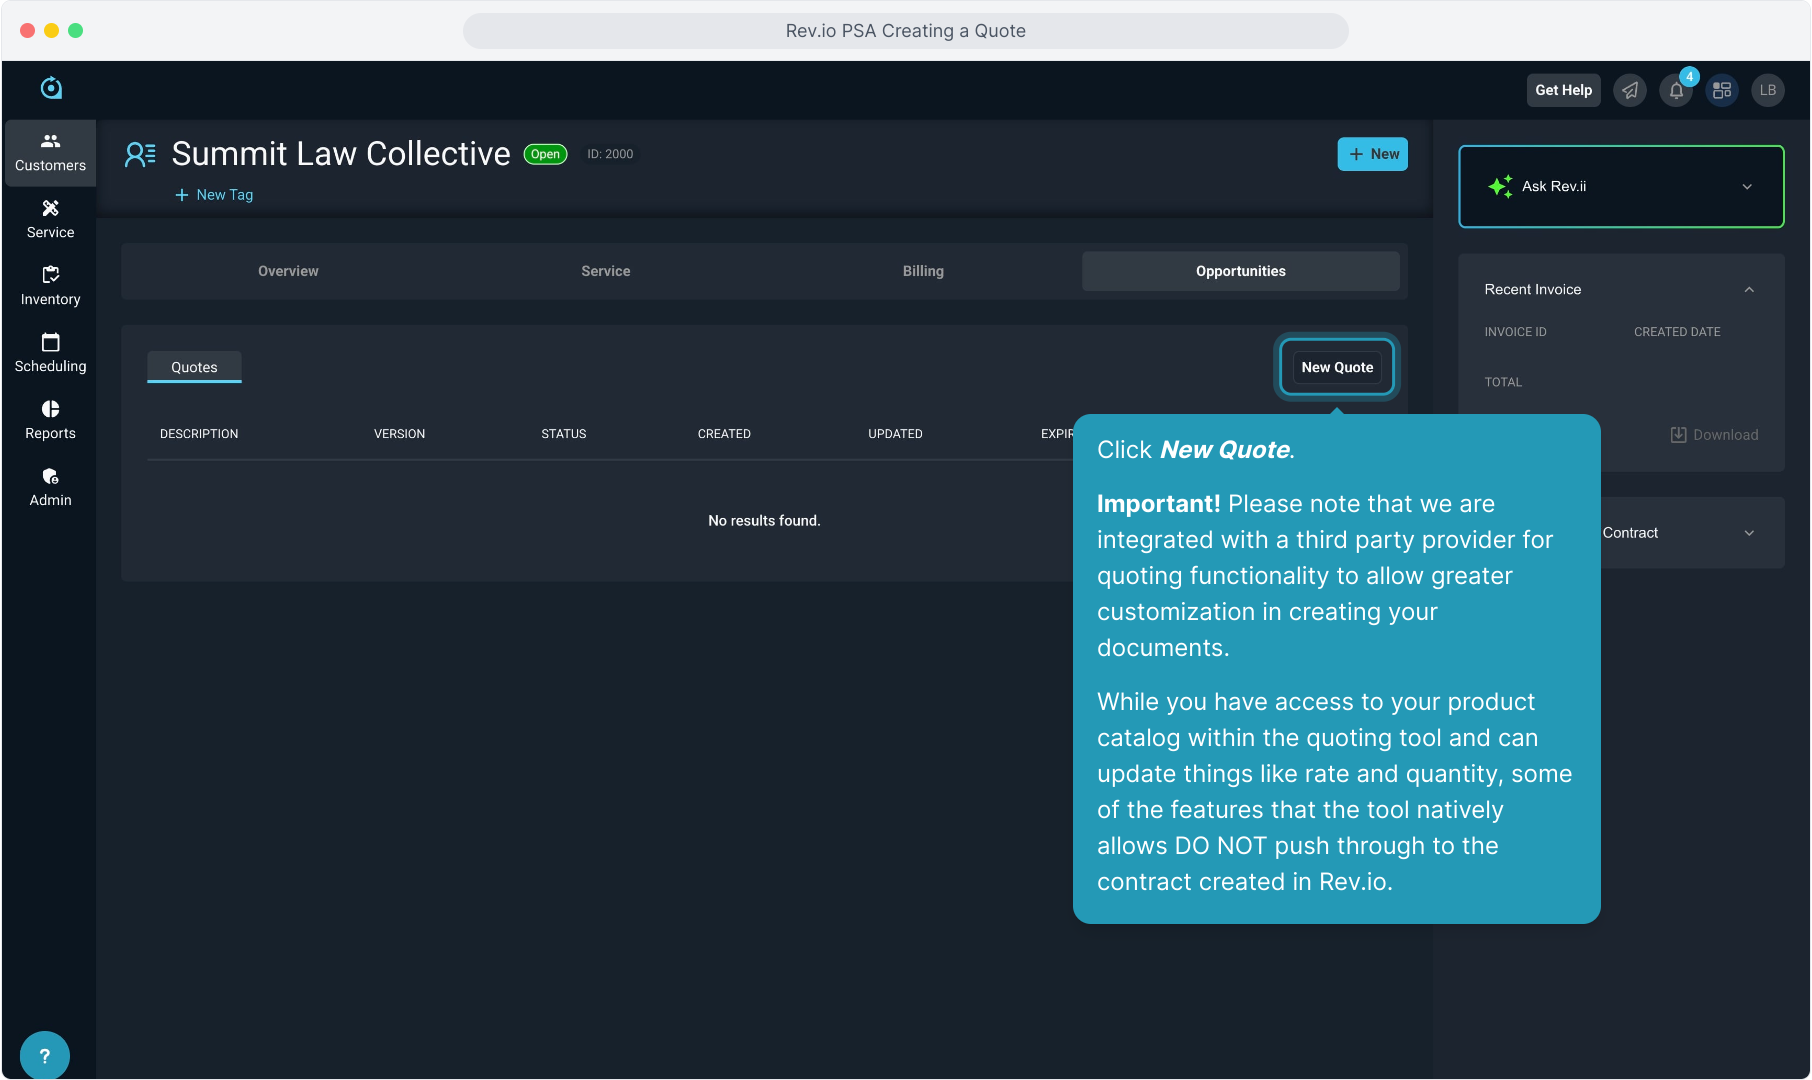Sort by the UPDATED column header

click(x=895, y=434)
